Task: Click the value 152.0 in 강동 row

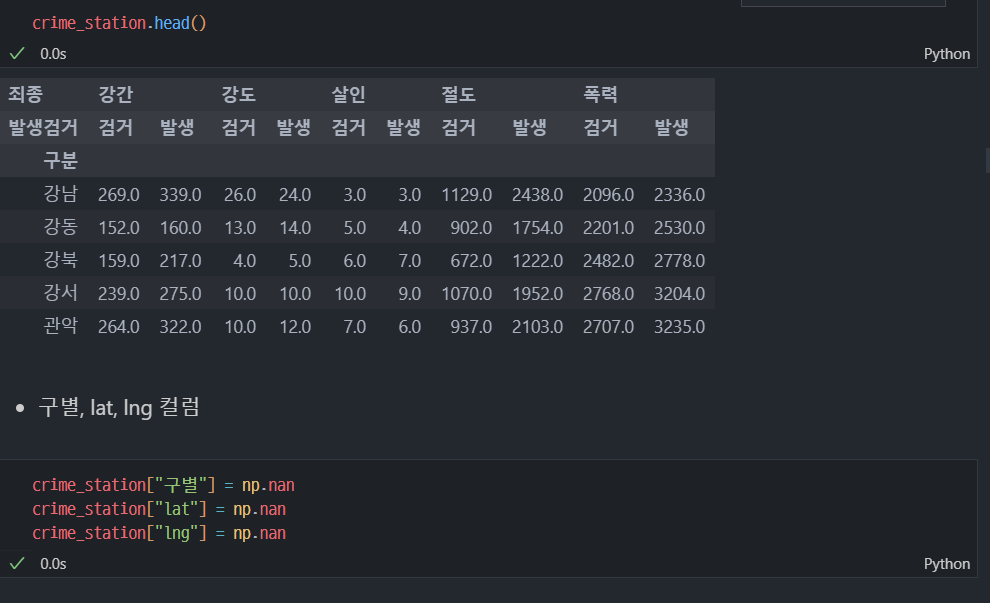Action: [x=119, y=227]
